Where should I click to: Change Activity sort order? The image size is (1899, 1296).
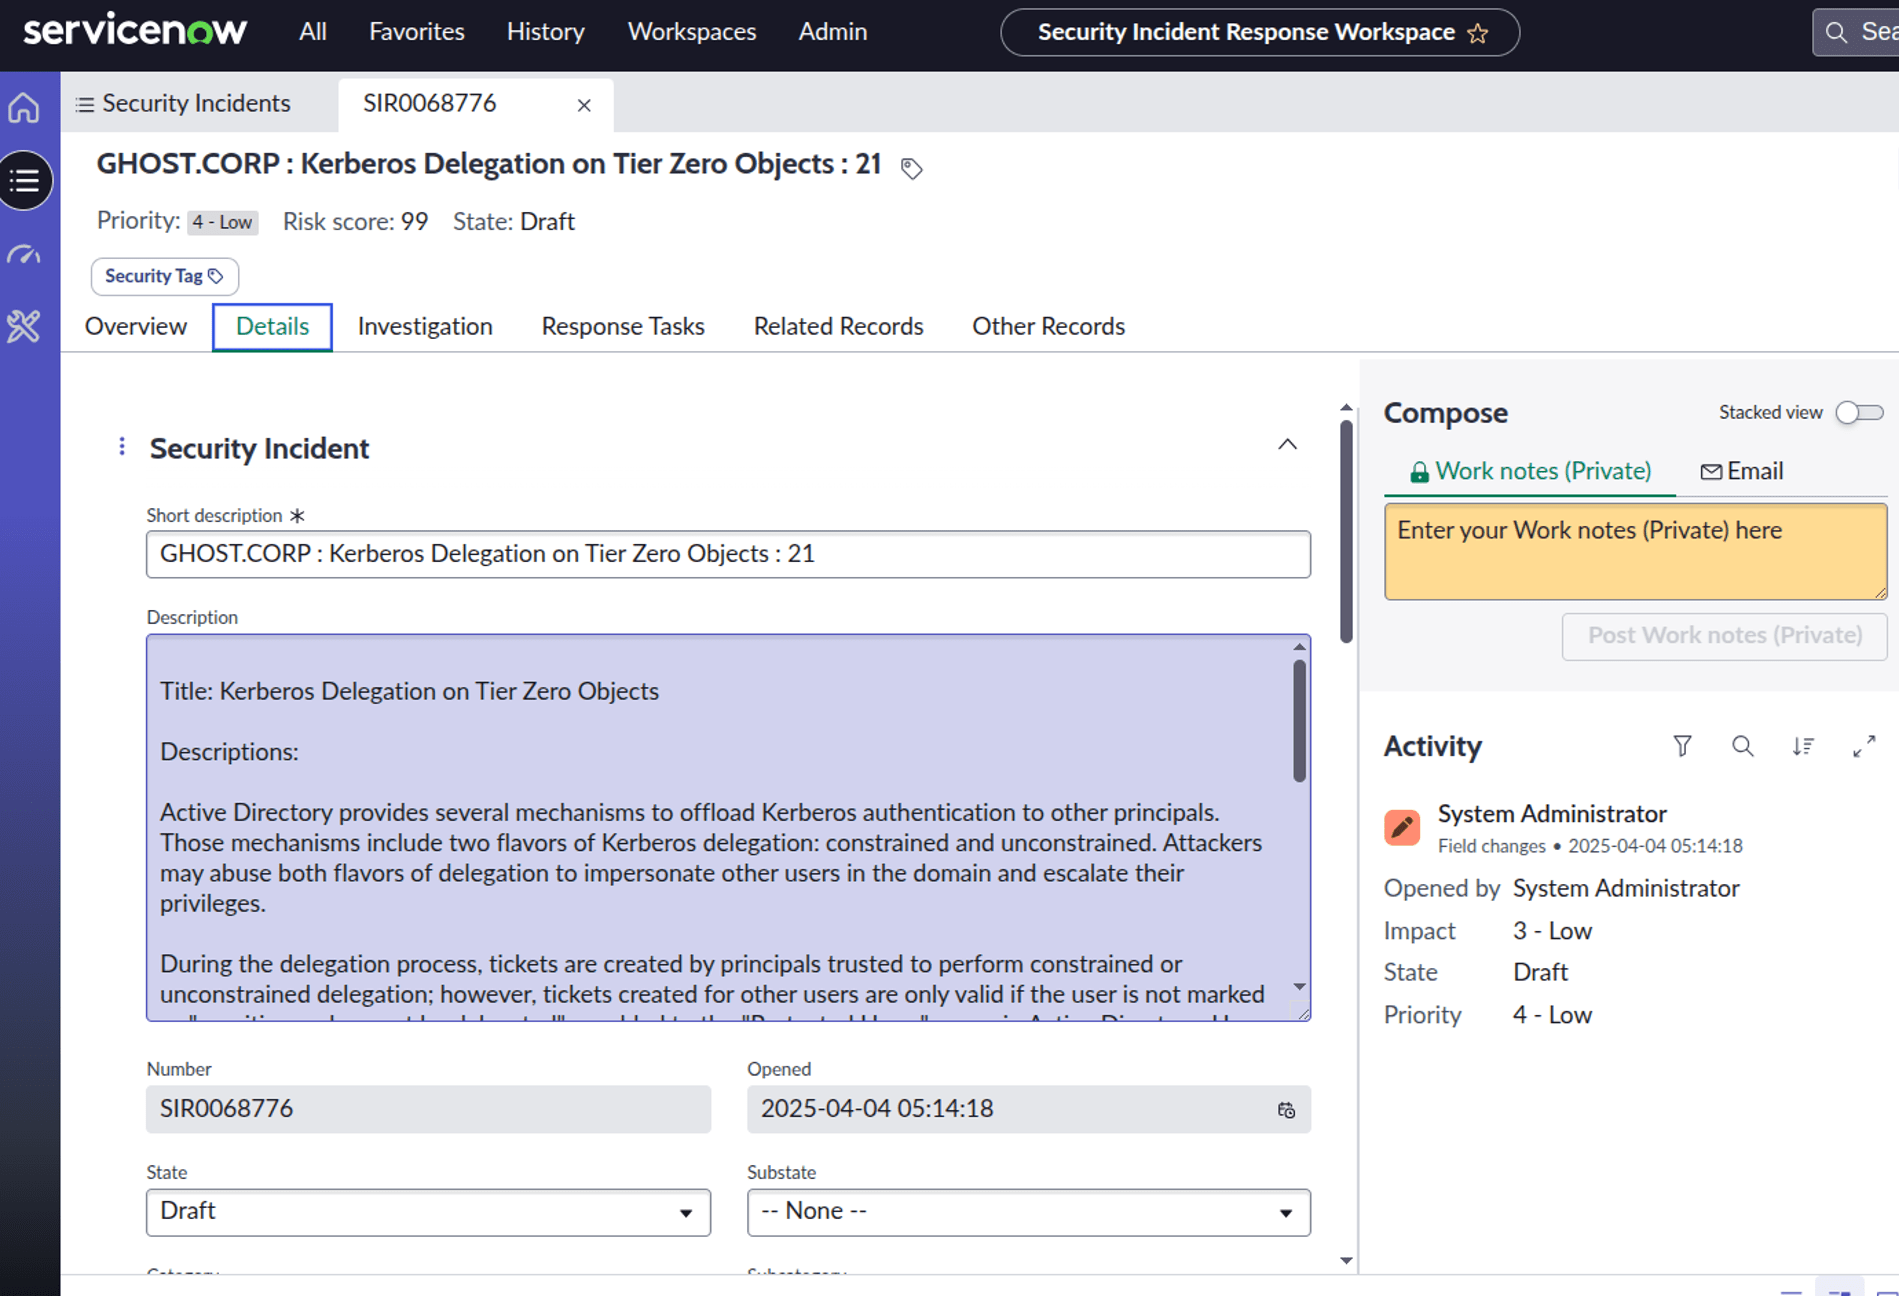pos(1803,746)
